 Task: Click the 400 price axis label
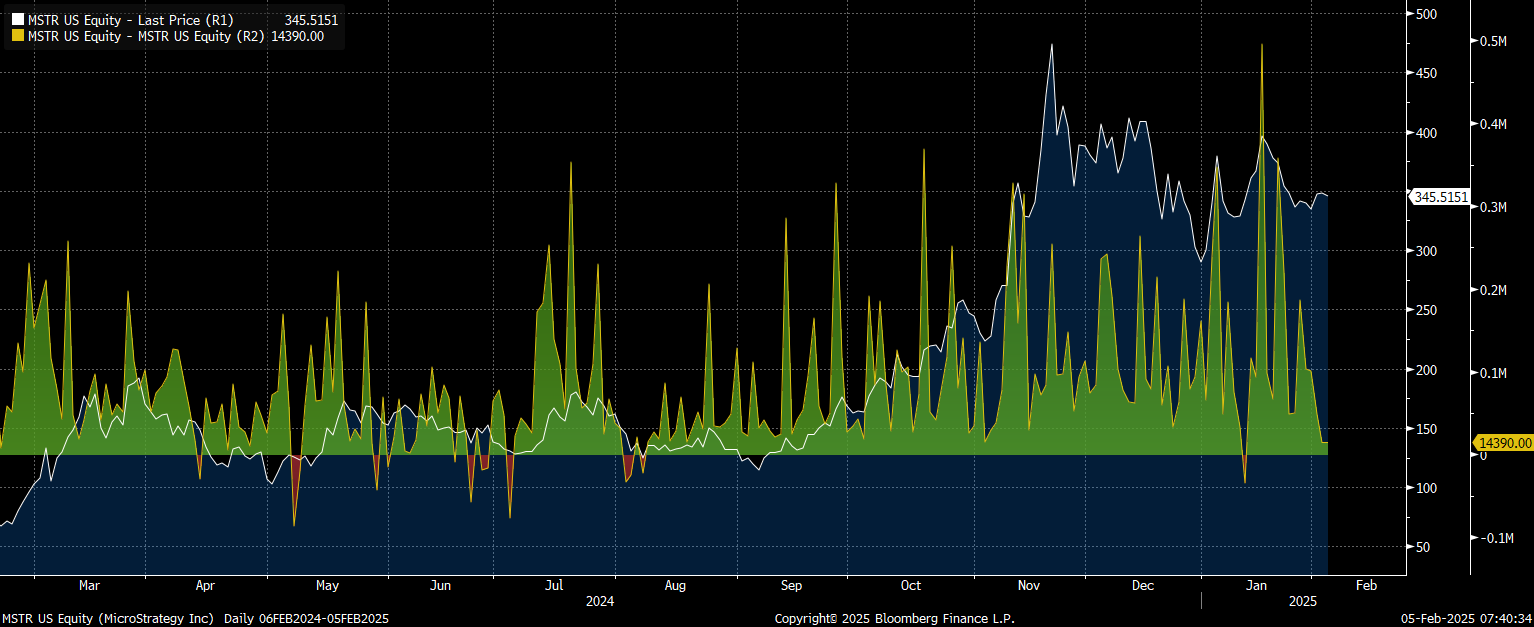(1426, 133)
